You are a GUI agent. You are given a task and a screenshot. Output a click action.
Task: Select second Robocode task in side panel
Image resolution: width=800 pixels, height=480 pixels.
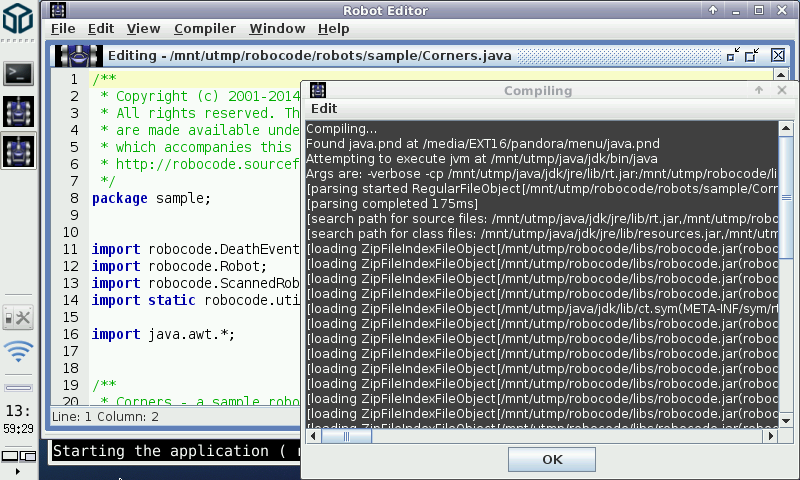pyautogui.click(x=18, y=151)
